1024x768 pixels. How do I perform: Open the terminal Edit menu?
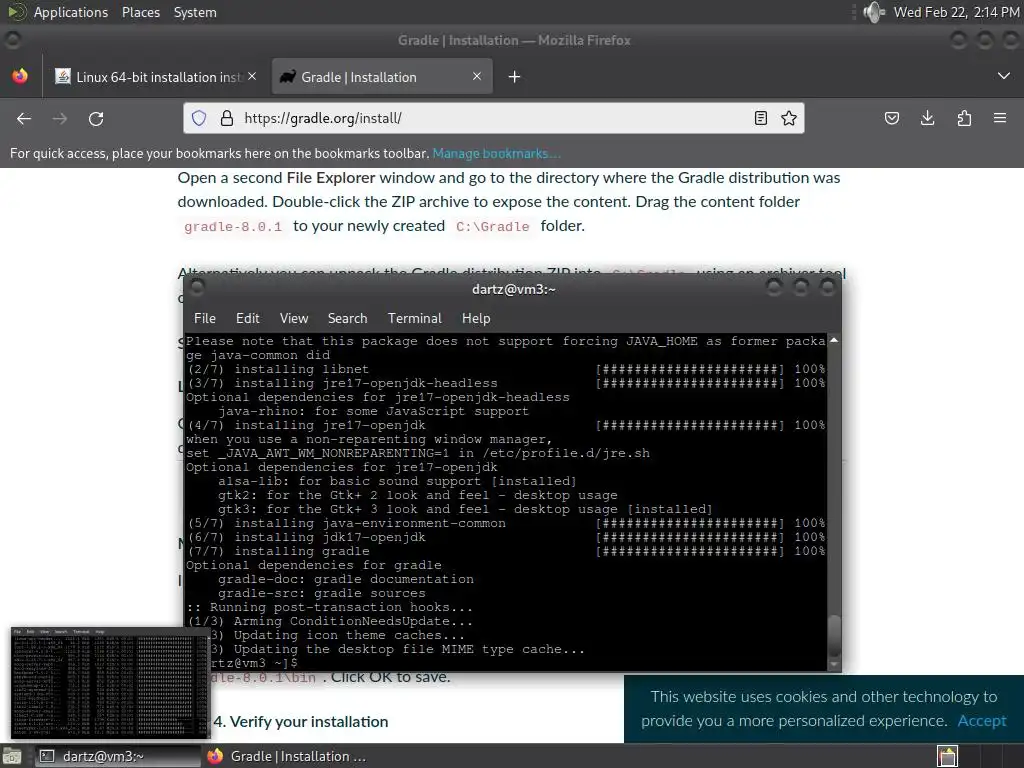click(248, 318)
